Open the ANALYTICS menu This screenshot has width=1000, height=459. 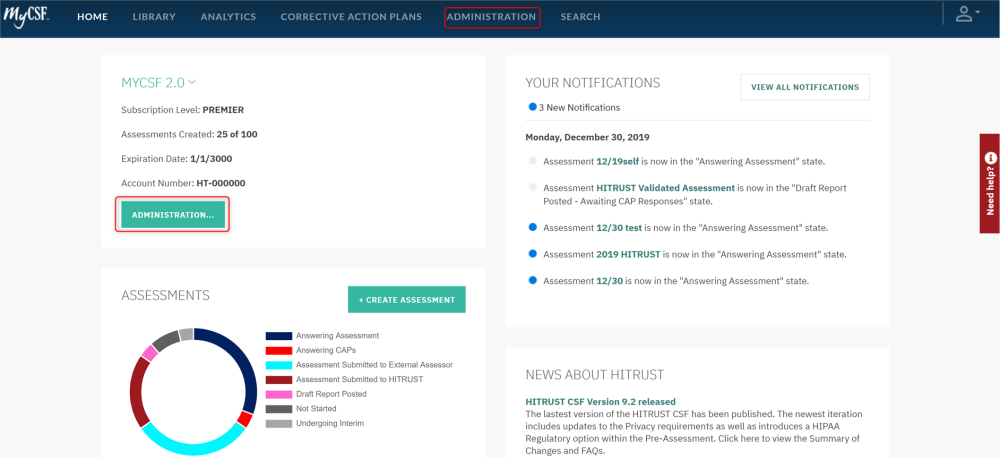[228, 17]
